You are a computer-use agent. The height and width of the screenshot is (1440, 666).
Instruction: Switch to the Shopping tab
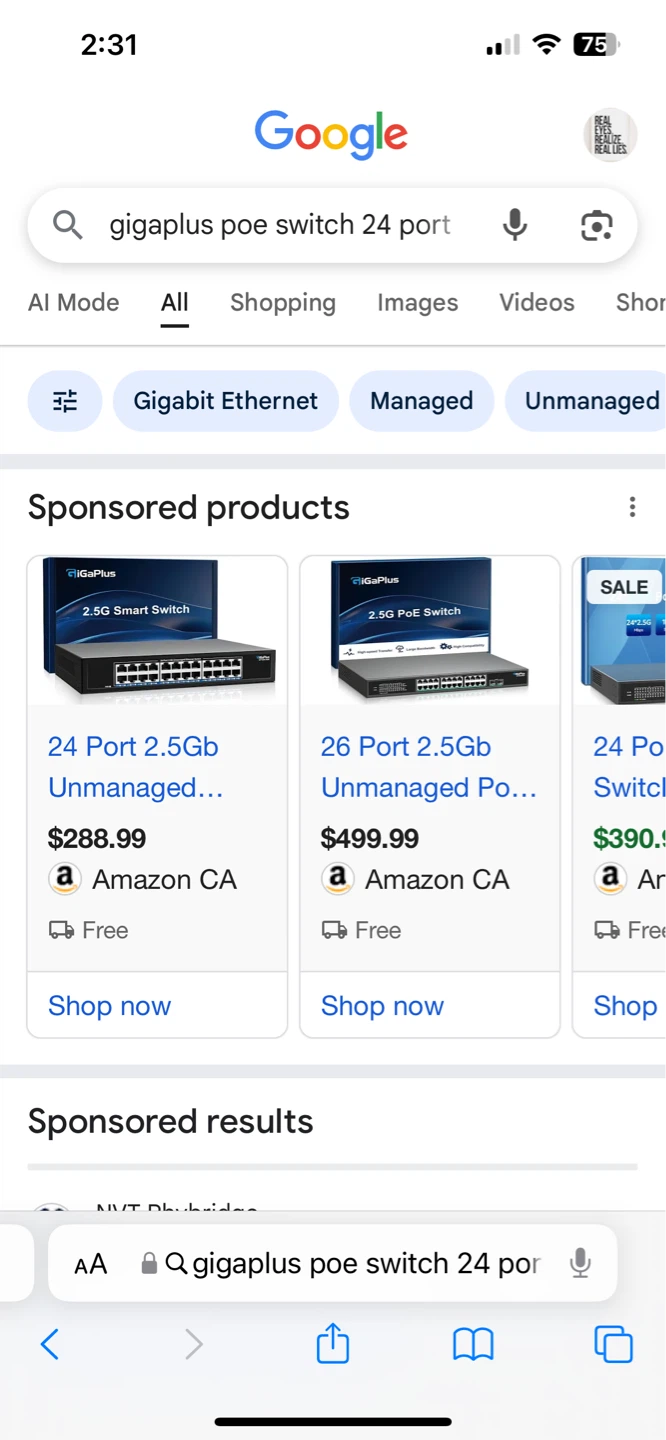point(283,302)
